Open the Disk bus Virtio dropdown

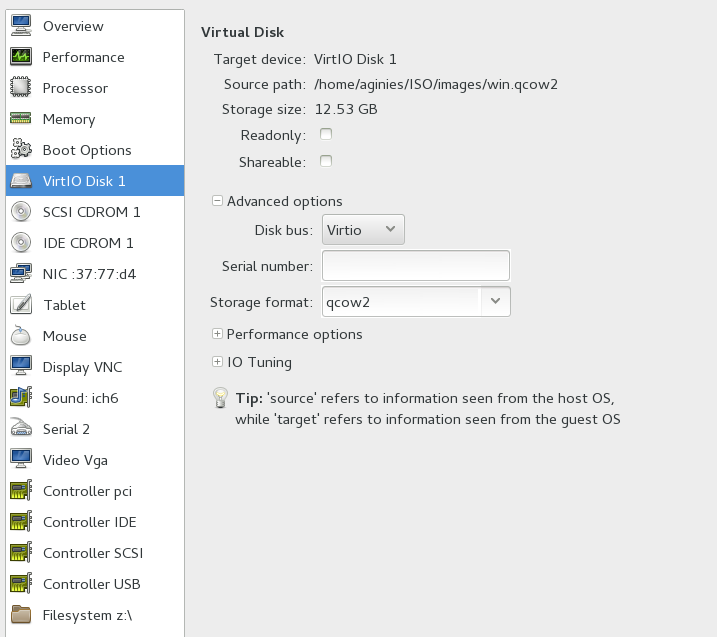coord(363,230)
